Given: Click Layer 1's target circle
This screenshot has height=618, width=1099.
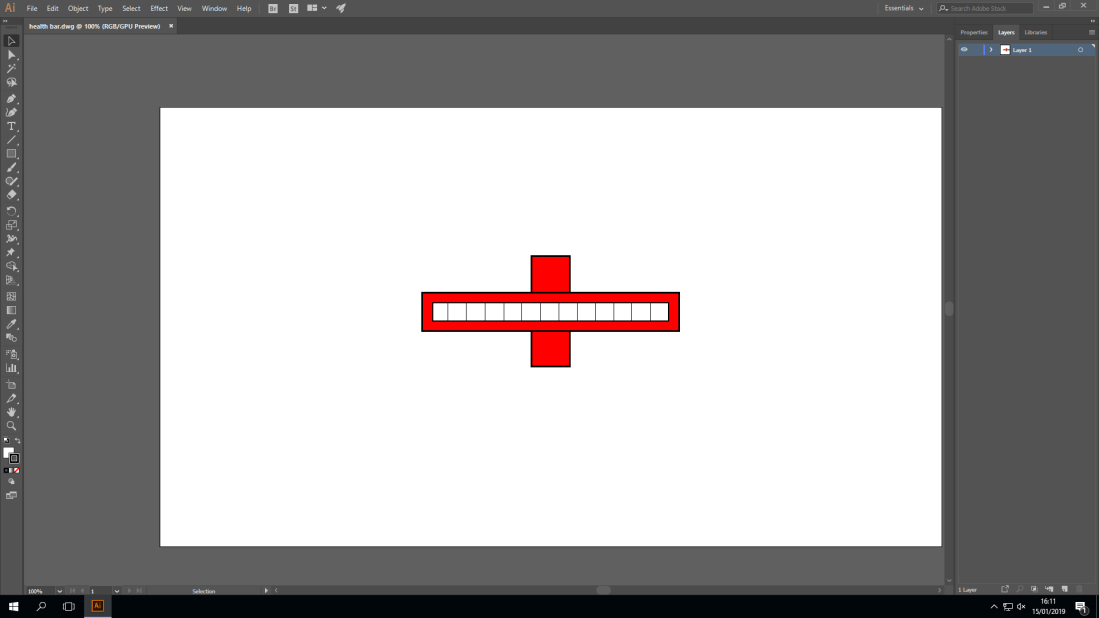Looking at the screenshot, I should click(x=1080, y=49).
